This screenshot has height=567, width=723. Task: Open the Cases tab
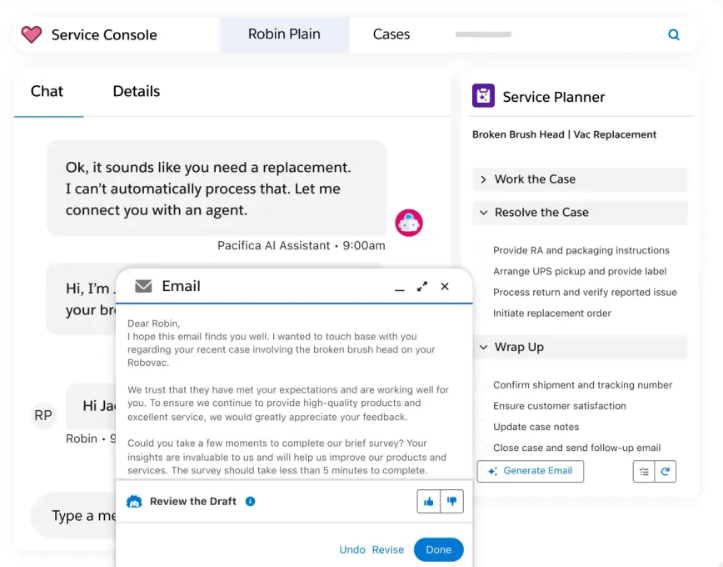(x=391, y=34)
